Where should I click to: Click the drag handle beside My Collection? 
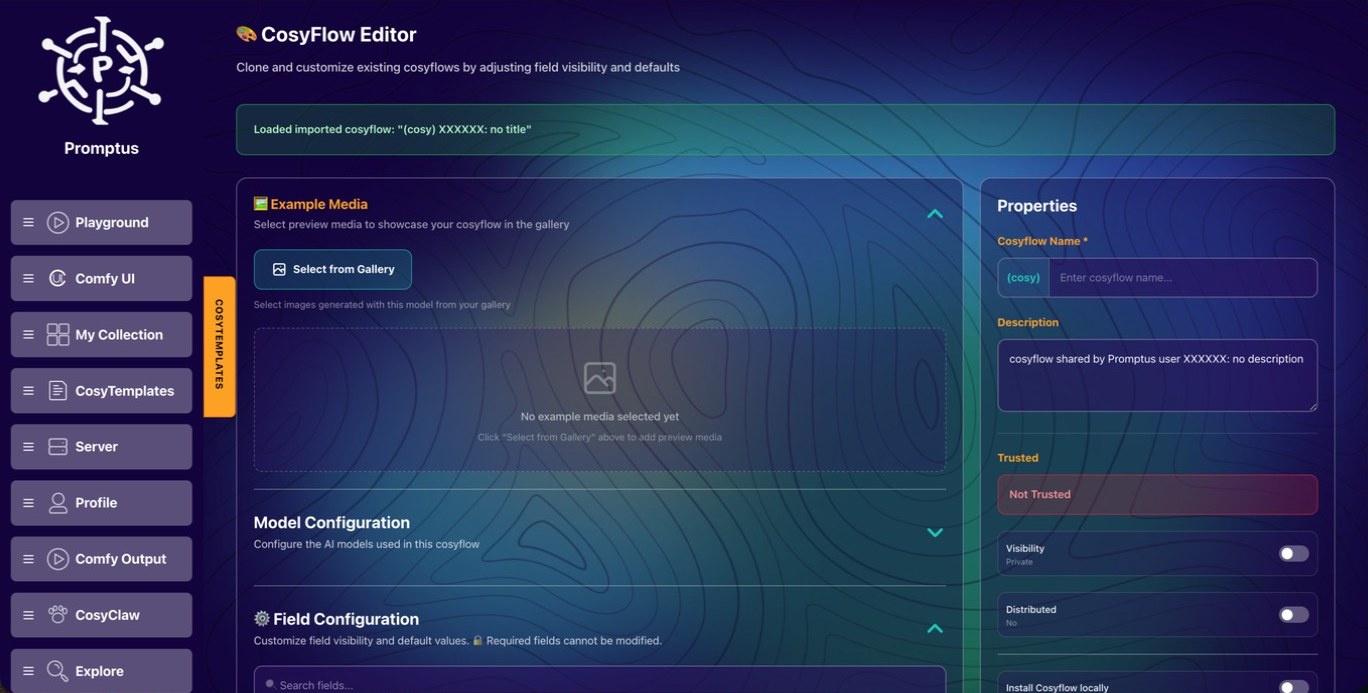28,335
